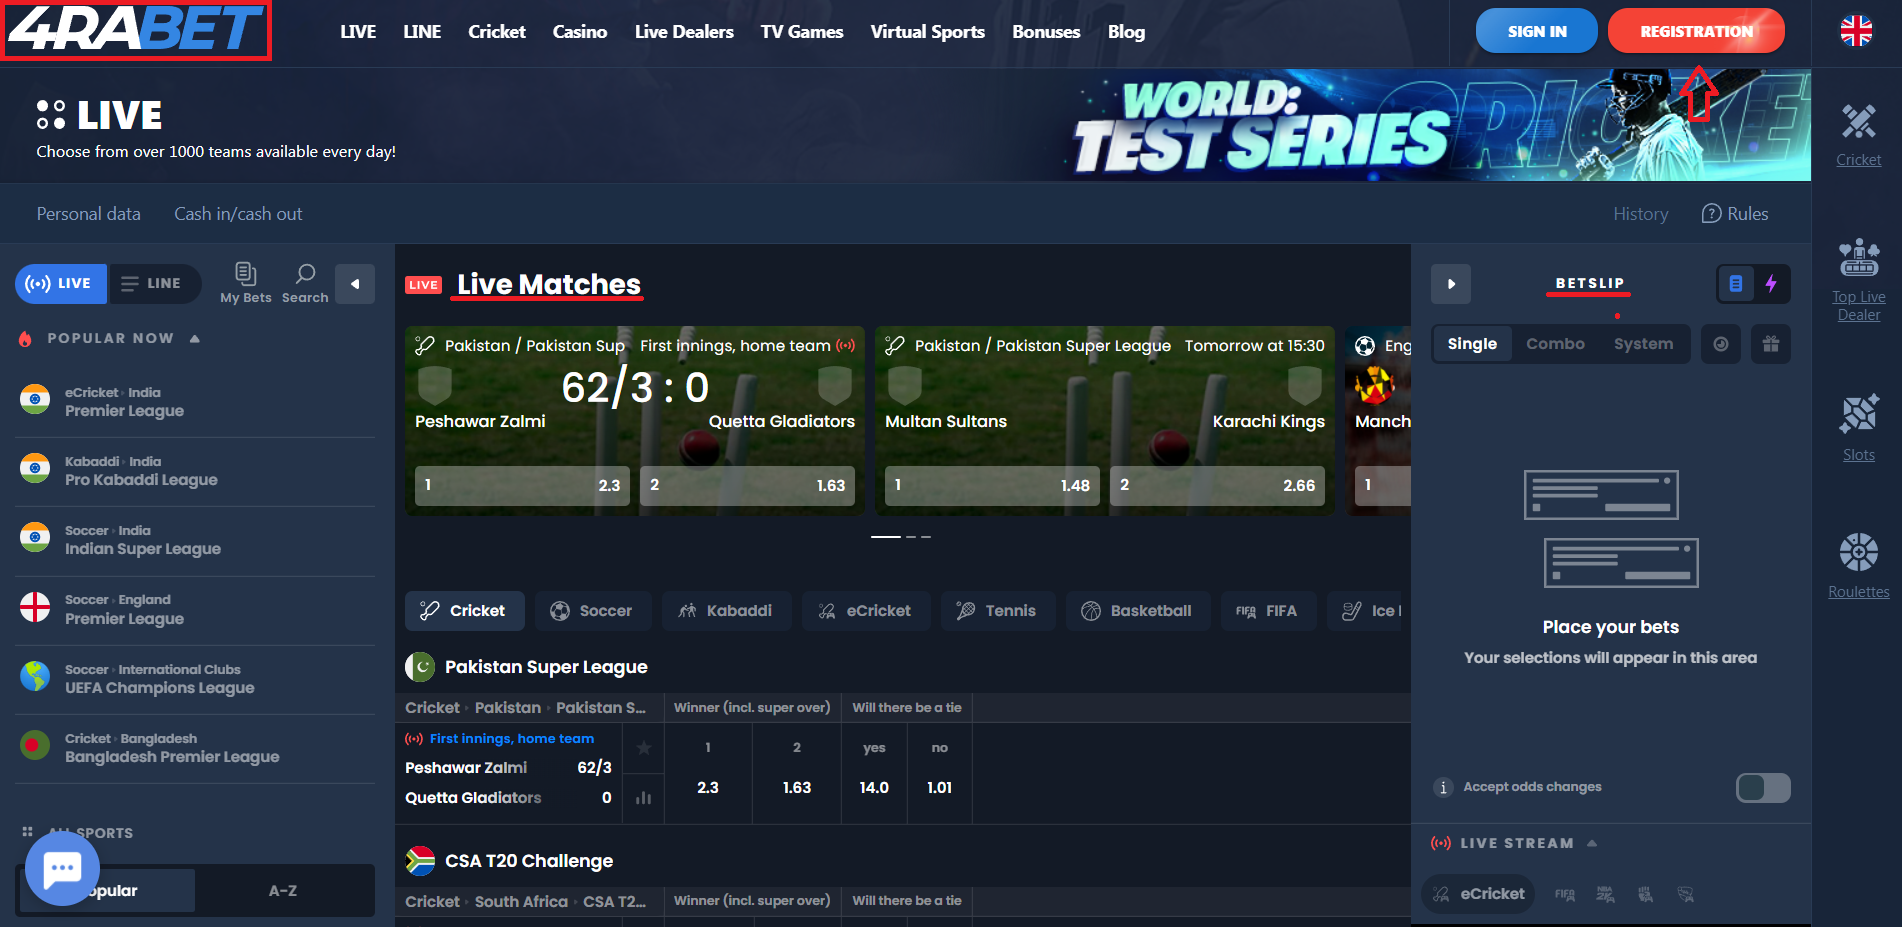Click the South Africa flag for CSA T20
Screen dimensions: 1902x927
coord(420,861)
